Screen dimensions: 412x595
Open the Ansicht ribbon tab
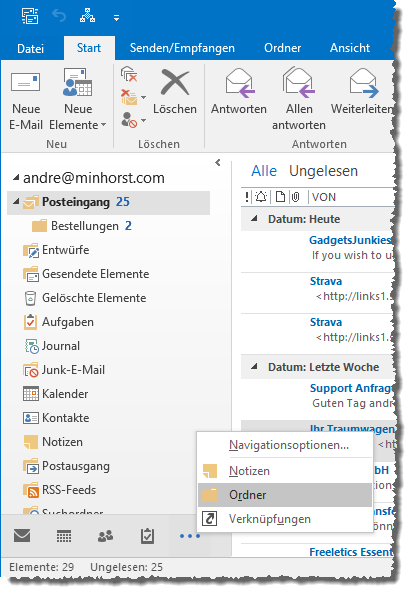(x=350, y=48)
